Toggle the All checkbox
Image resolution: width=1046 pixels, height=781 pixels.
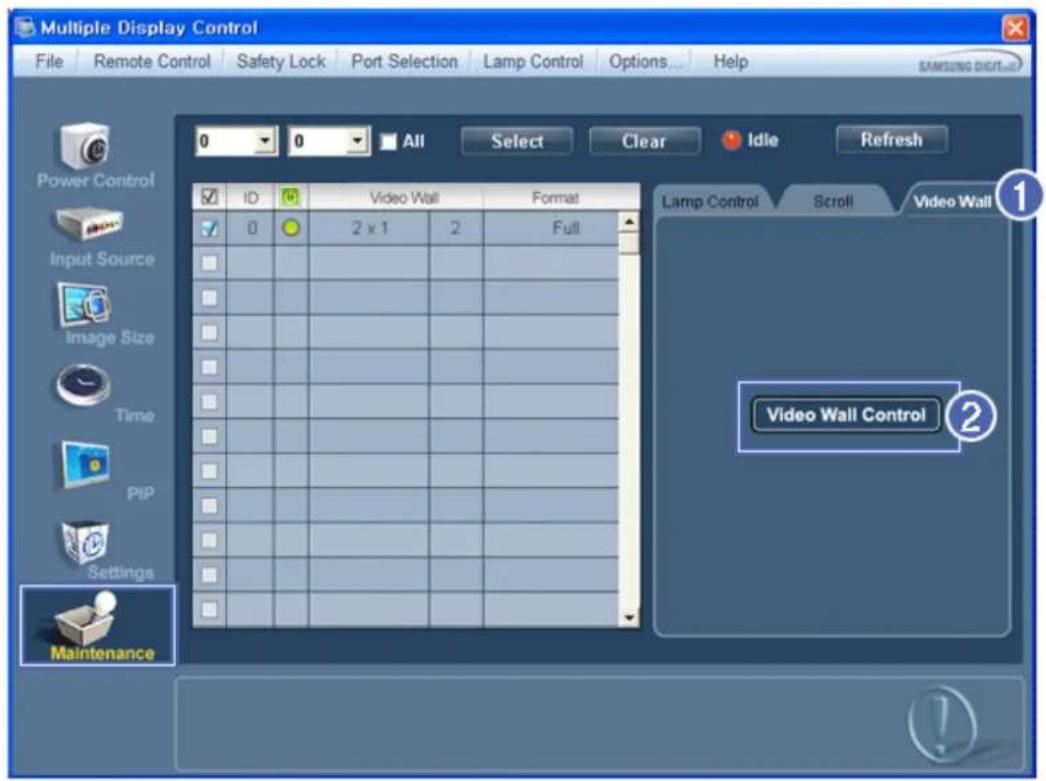coord(388,141)
